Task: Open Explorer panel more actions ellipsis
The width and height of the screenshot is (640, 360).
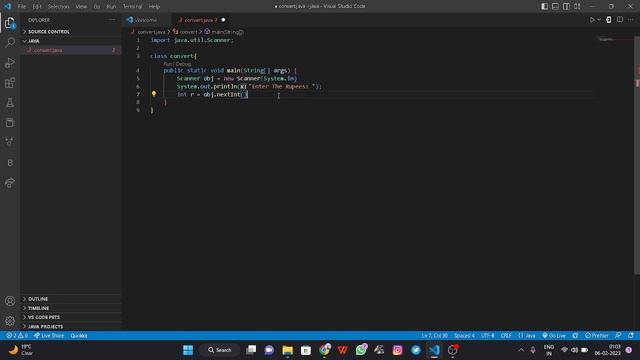Action: [112, 20]
